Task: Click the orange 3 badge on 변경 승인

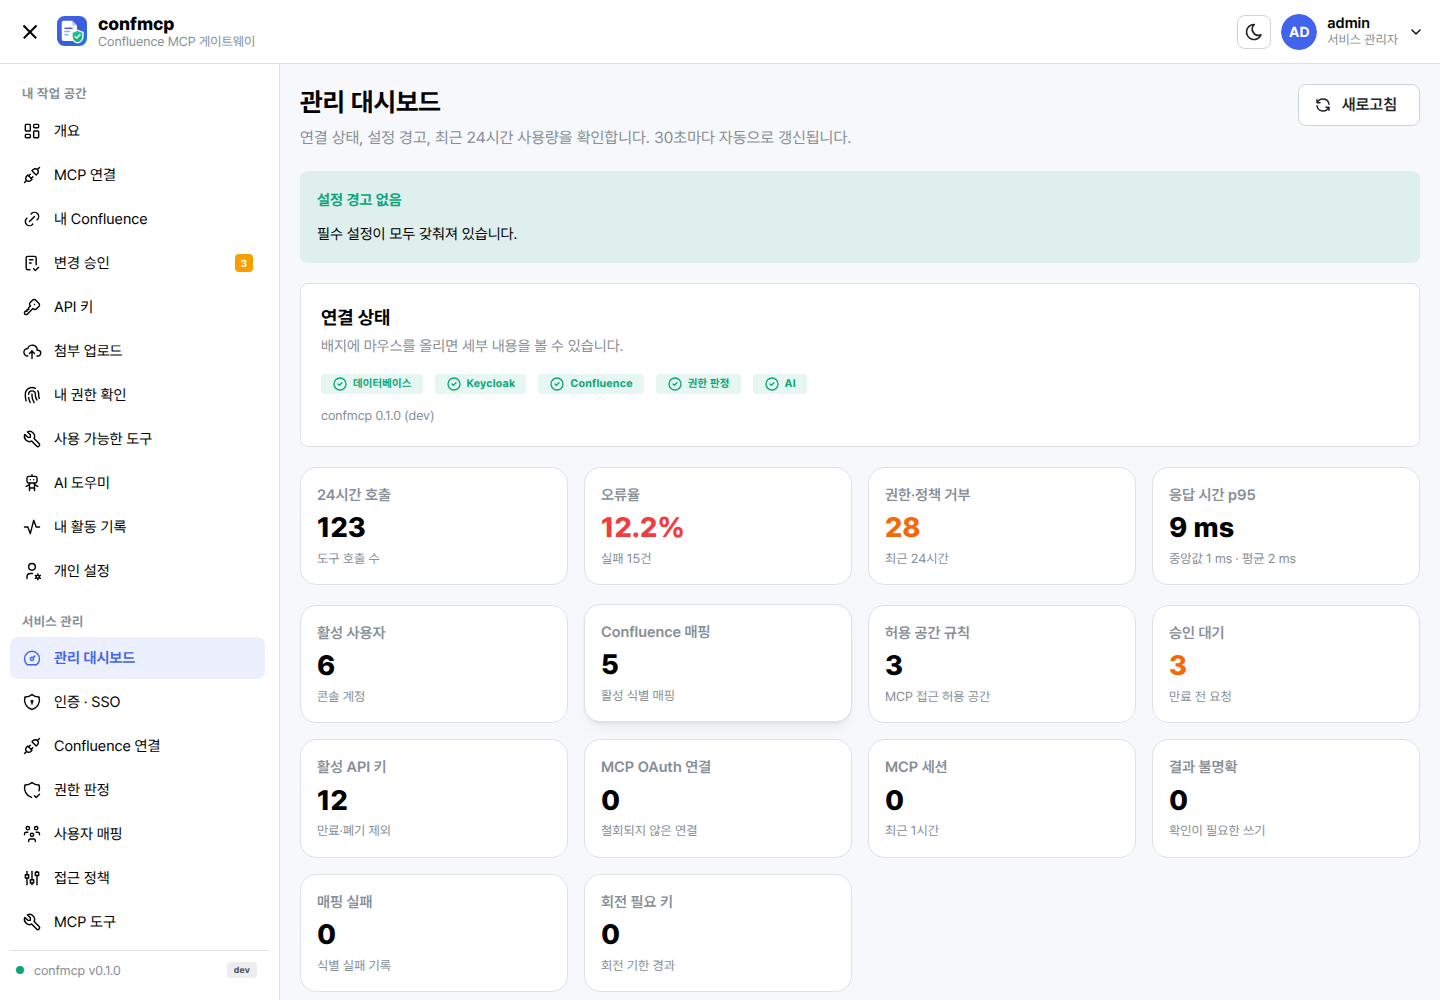Action: pos(244,263)
